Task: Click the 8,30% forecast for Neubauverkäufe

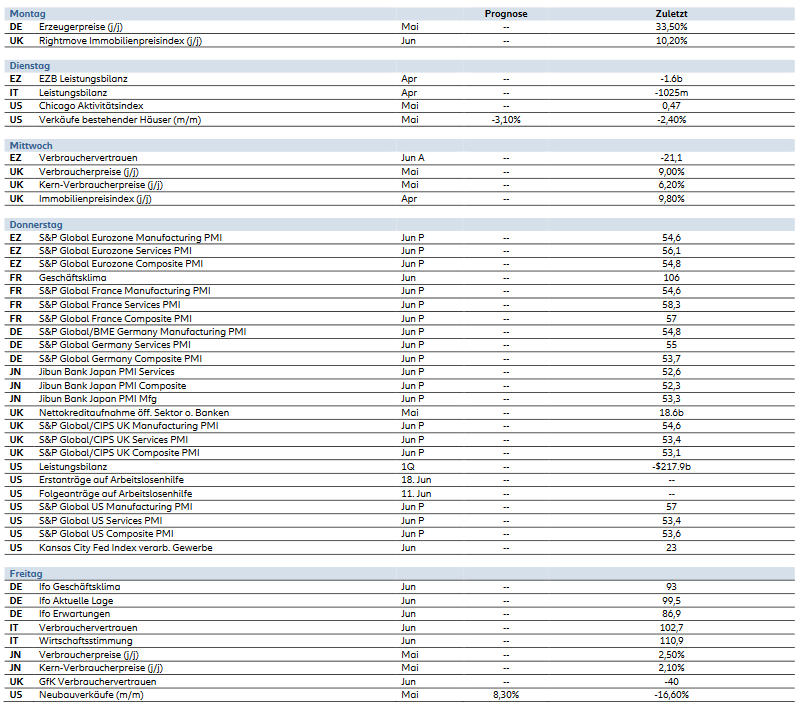Action: click(x=506, y=694)
